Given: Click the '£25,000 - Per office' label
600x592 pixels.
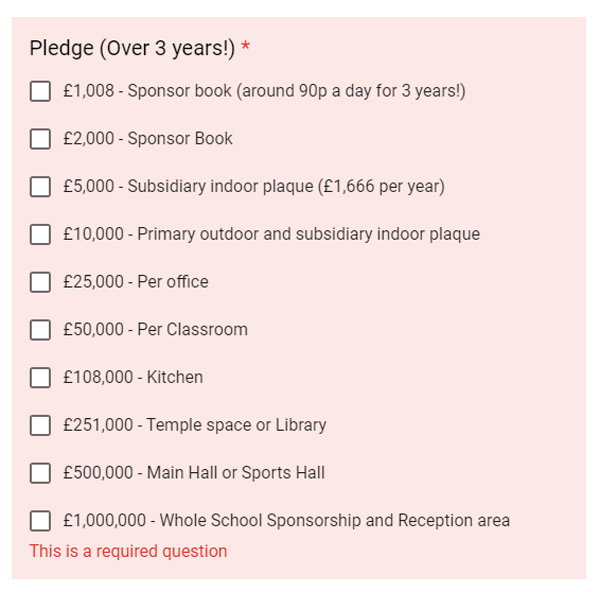Looking at the screenshot, I should (x=136, y=282).
